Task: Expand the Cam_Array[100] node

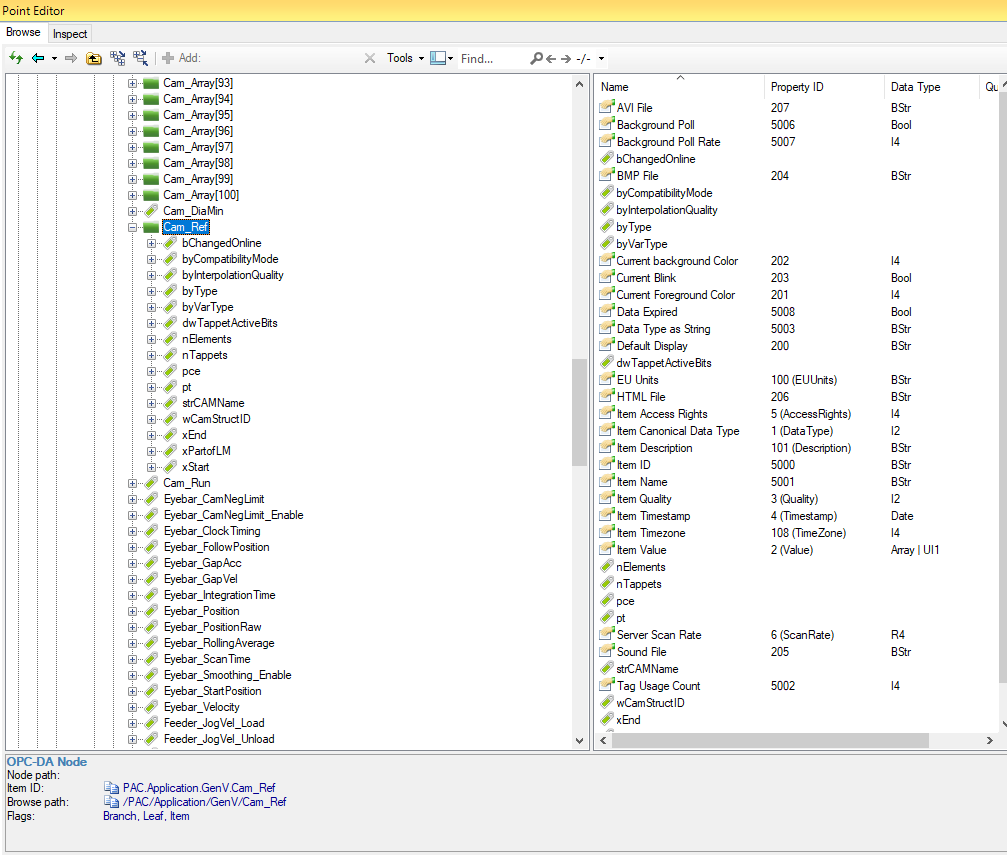Action: click(133, 195)
